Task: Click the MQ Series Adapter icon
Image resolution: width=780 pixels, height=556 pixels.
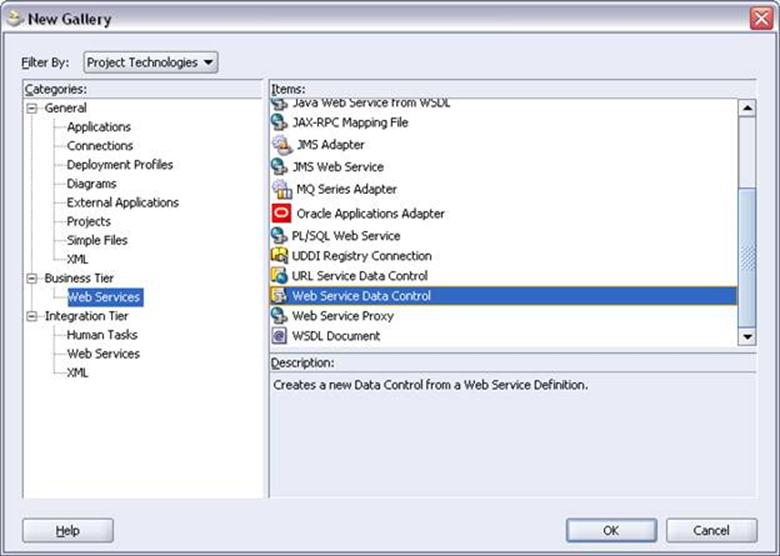Action: pos(282,189)
